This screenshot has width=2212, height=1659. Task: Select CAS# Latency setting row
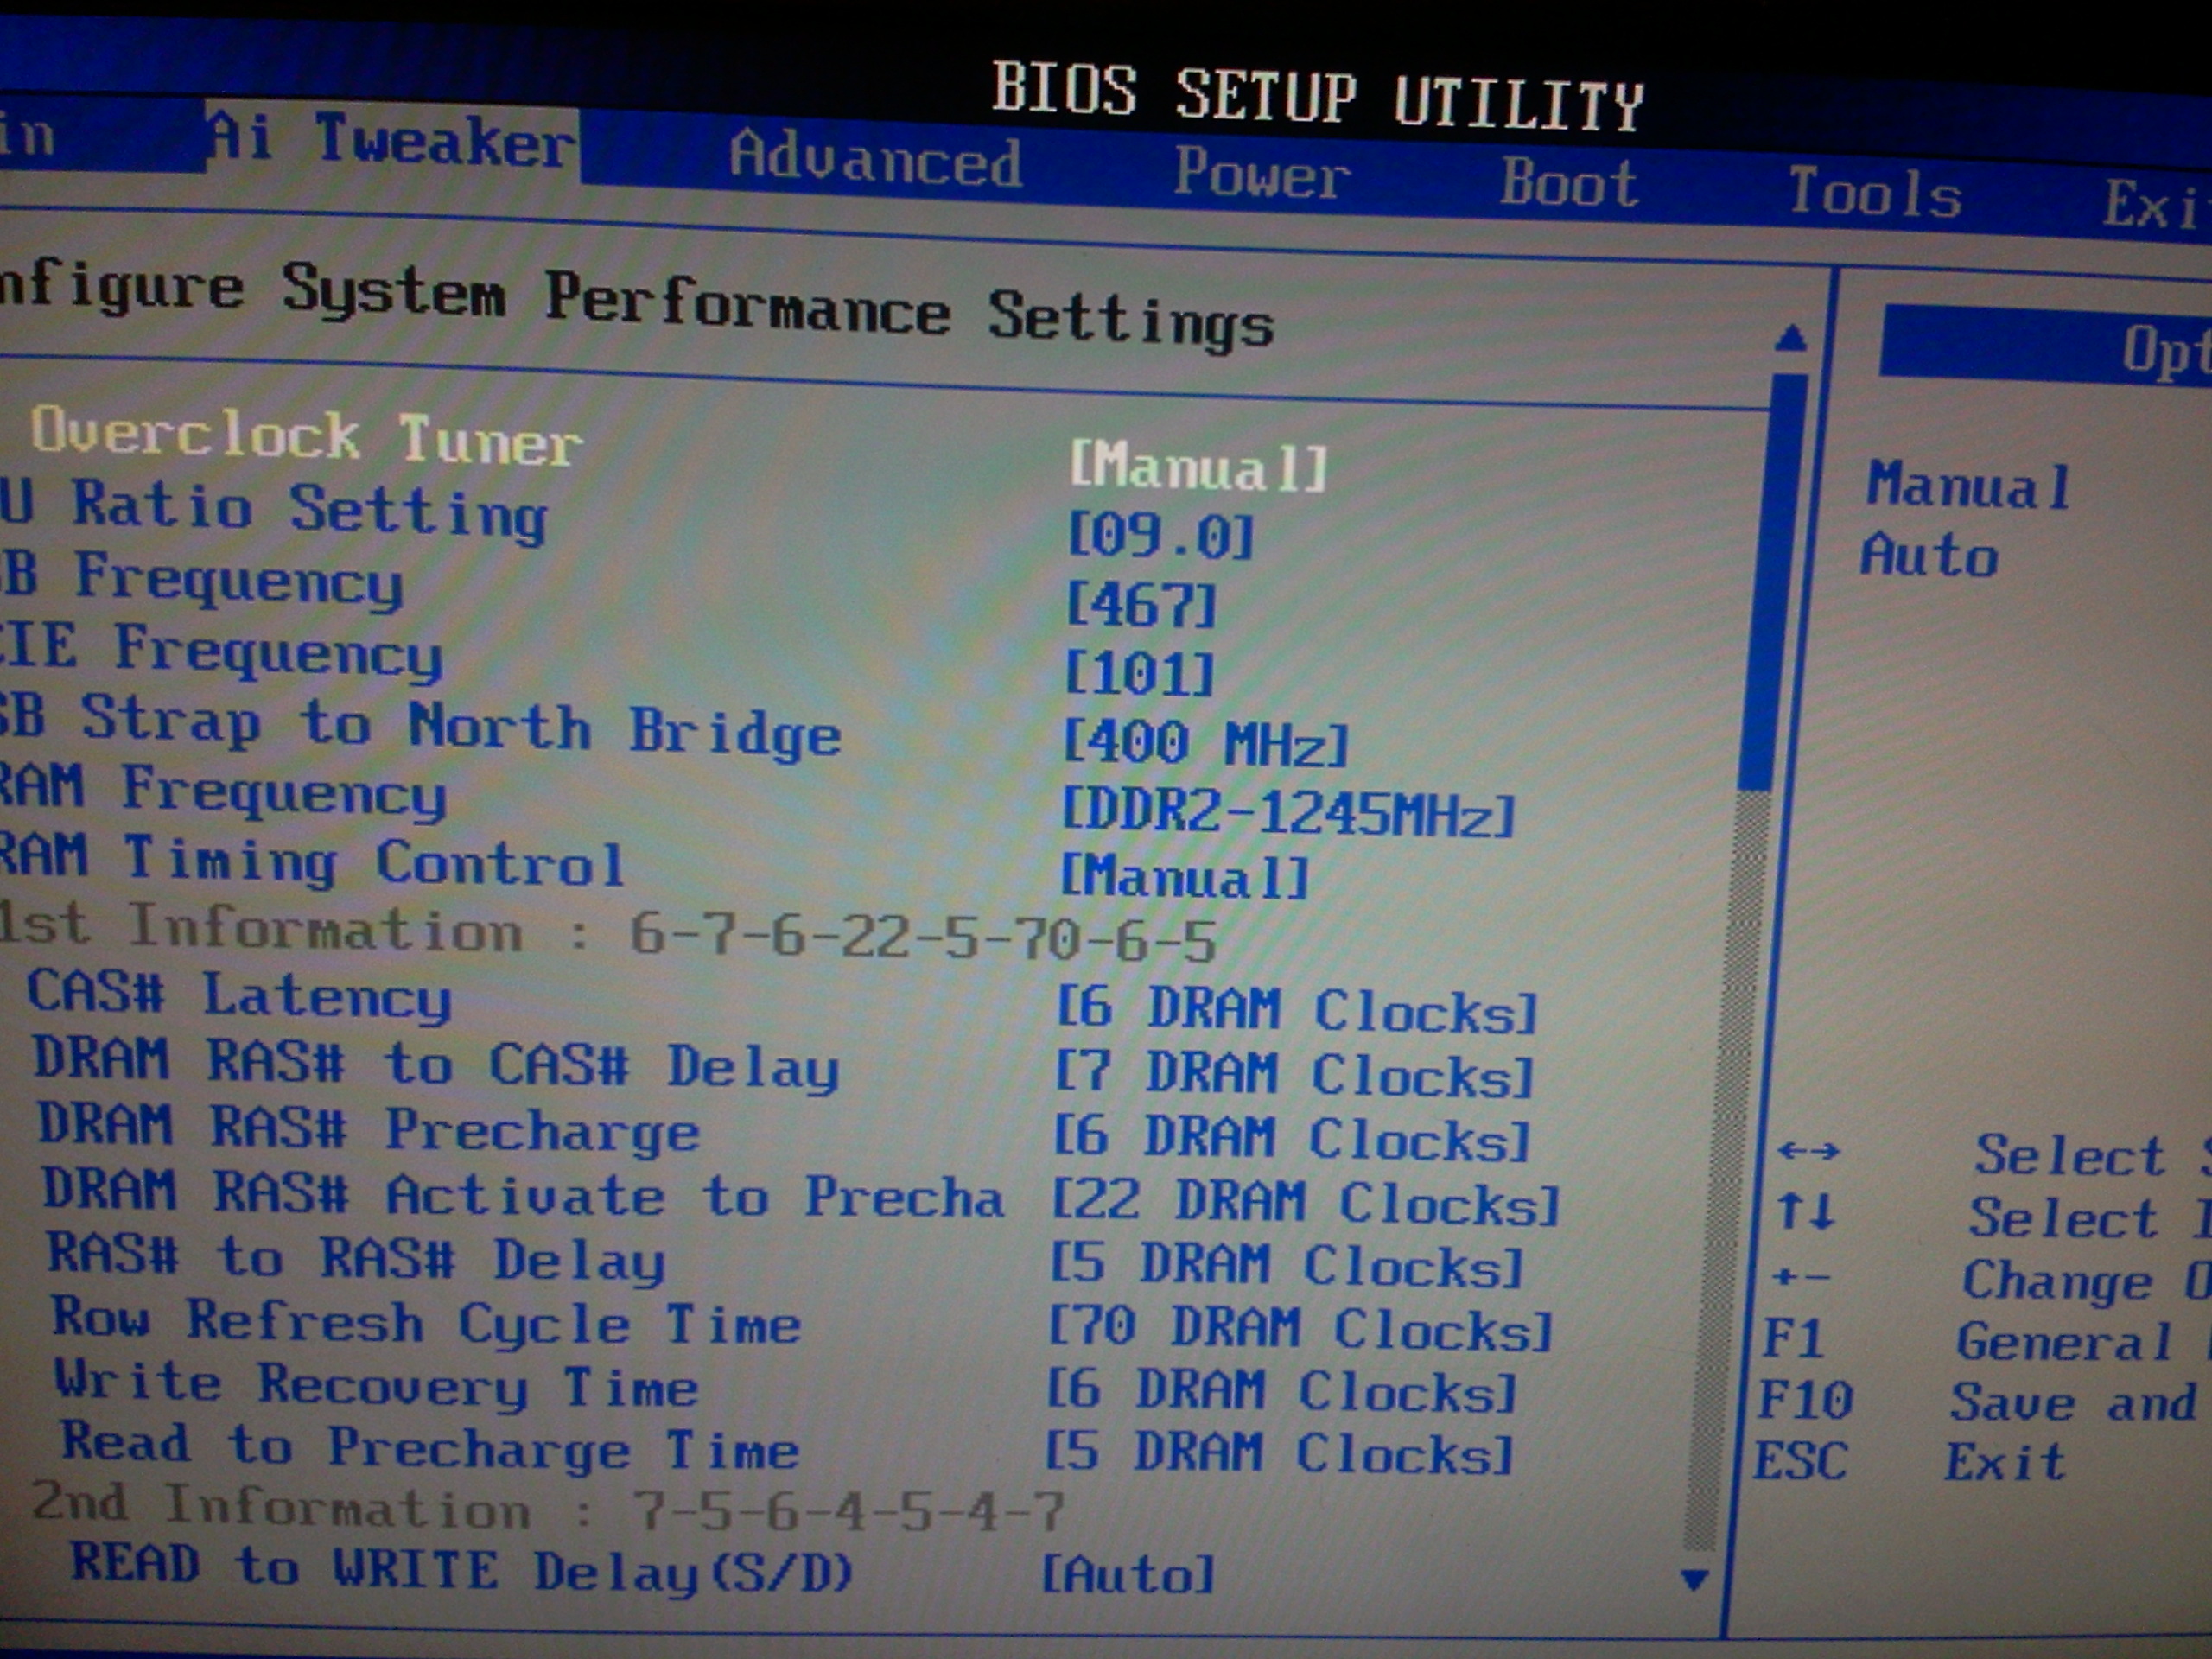point(240,995)
